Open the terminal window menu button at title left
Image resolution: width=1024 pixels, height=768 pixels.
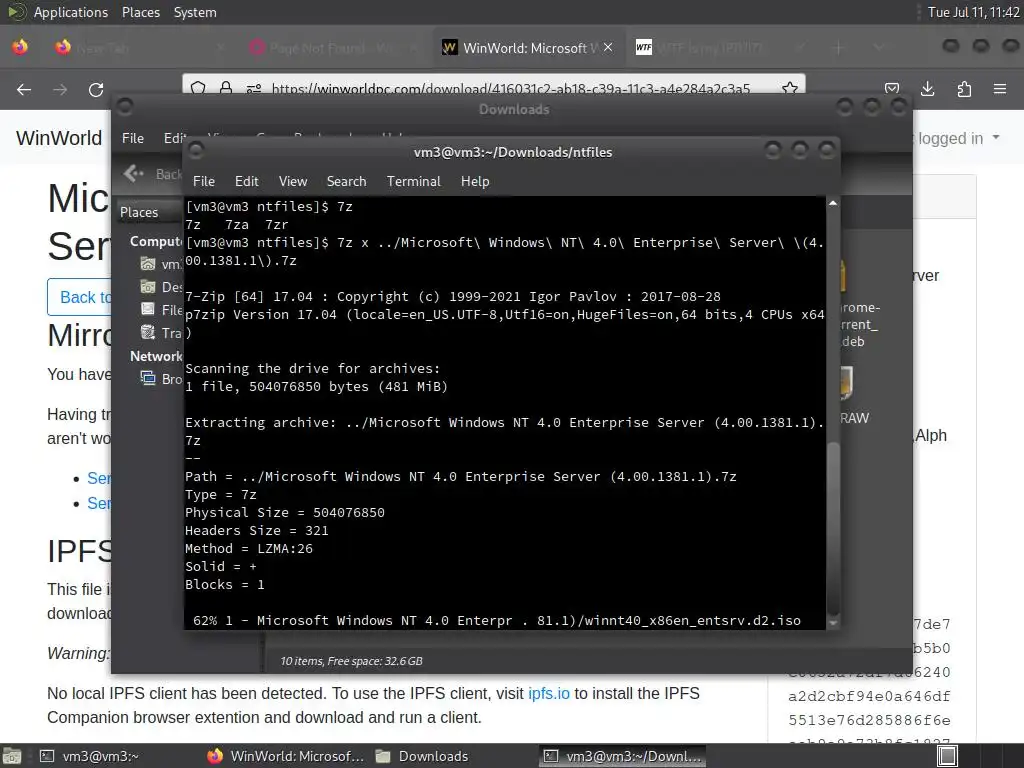[x=195, y=151]
